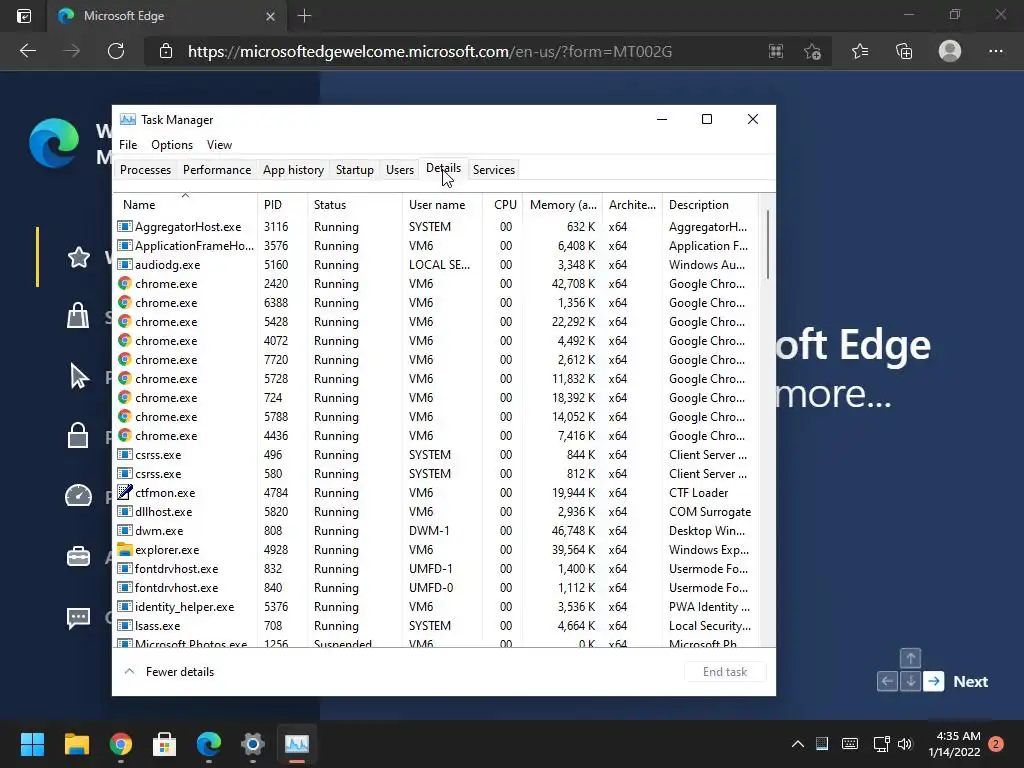Open Edge Favorites list icon
This screenshot has height=768, width=1024.
coord(860,51)
